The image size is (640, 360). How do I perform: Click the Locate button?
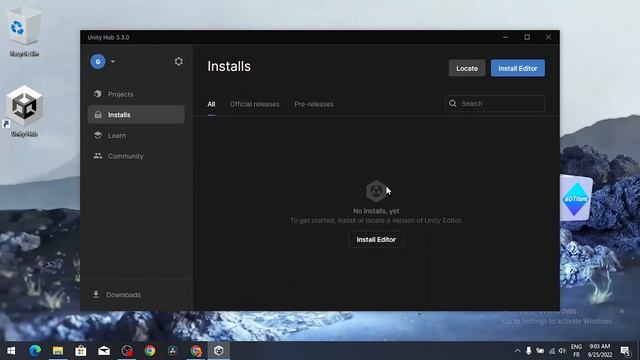coord(467,68)
